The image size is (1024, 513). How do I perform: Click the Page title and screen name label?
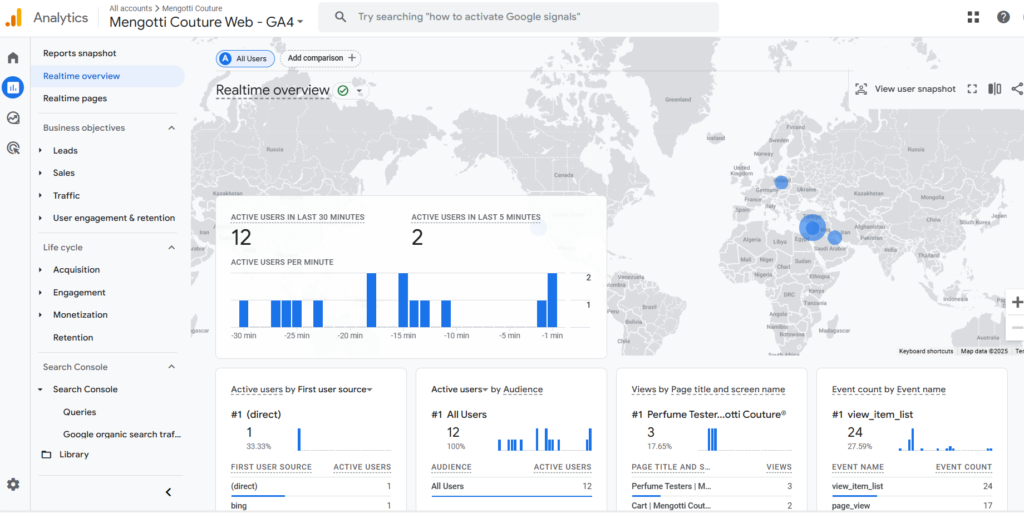[728, 390]
